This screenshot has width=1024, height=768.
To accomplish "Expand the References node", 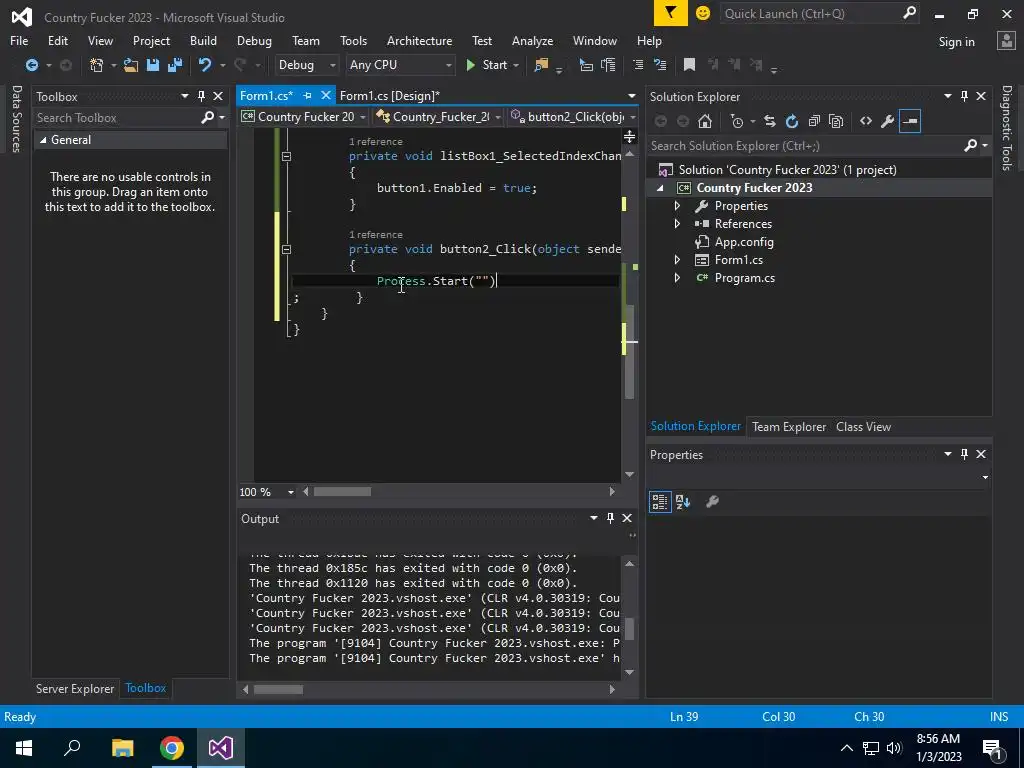I will [x=677, y=224].
